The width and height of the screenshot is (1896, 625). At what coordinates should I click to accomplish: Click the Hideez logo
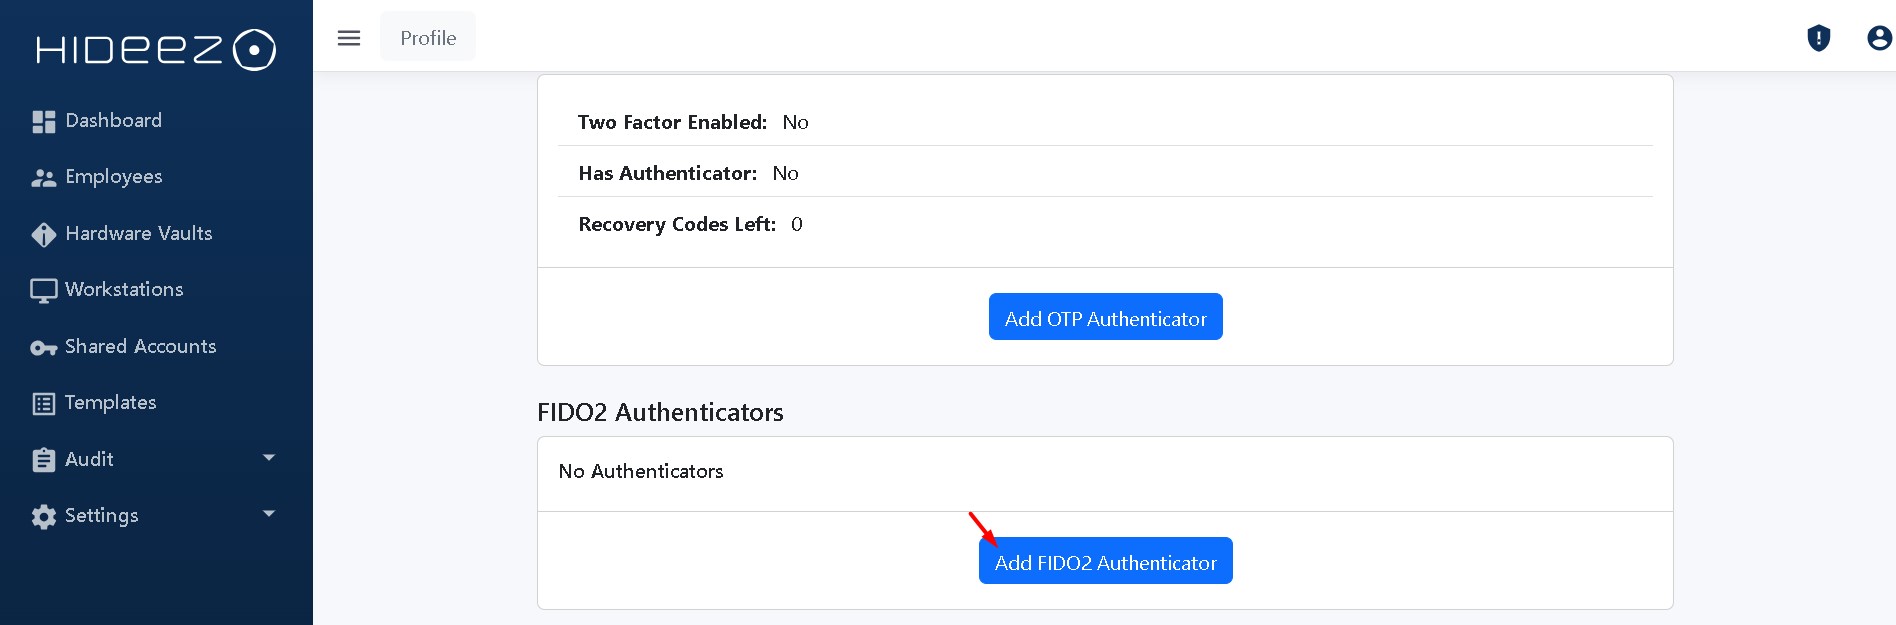point(155,49)
